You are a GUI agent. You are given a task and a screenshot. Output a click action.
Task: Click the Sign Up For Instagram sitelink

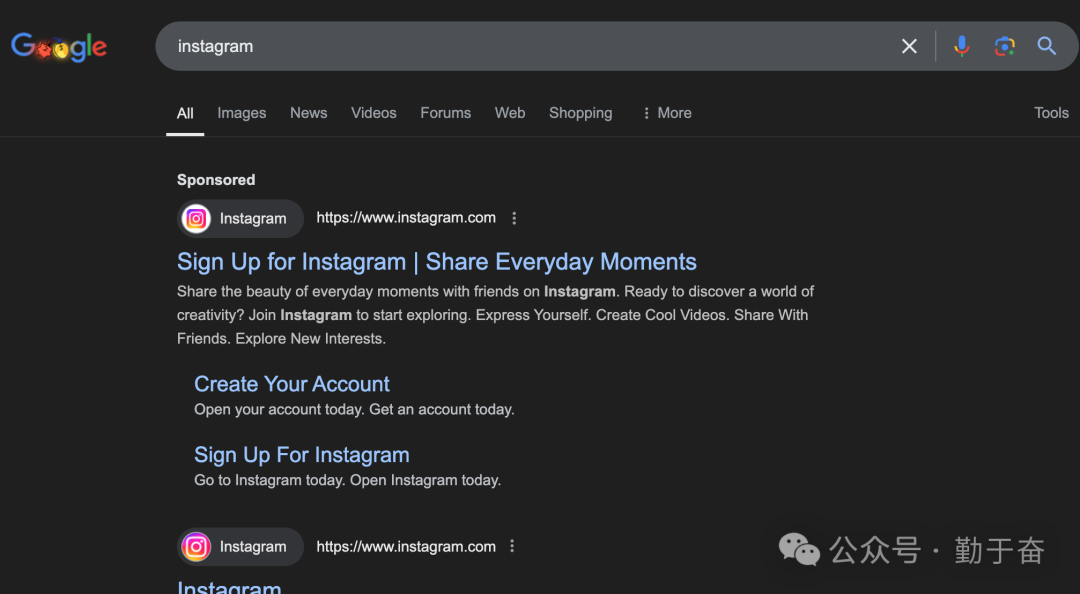tap(302, 455)
